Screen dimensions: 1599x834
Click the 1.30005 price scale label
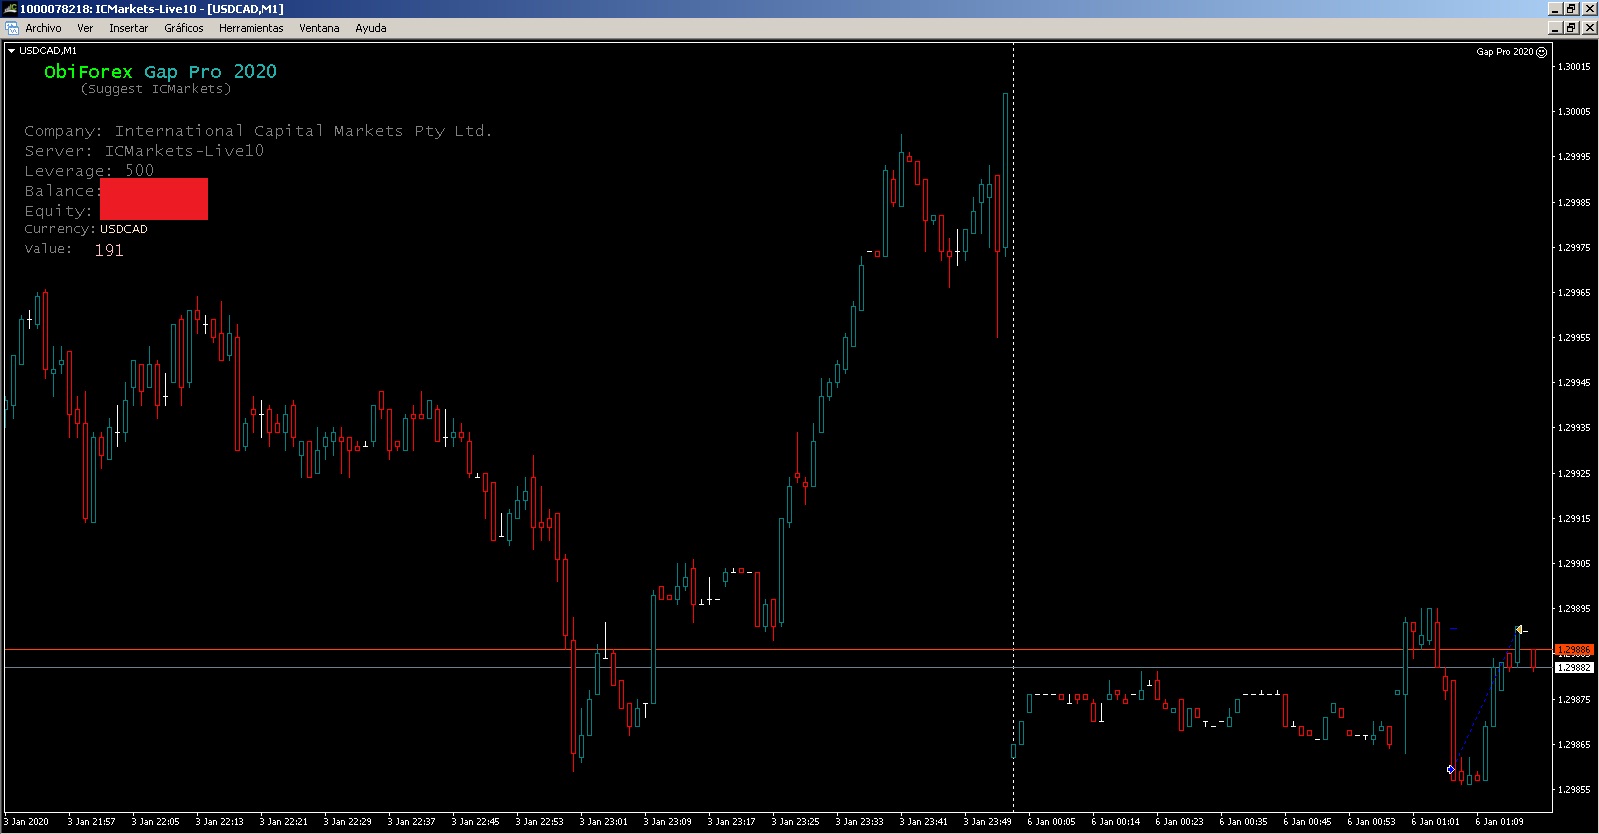click(1574, 112)
